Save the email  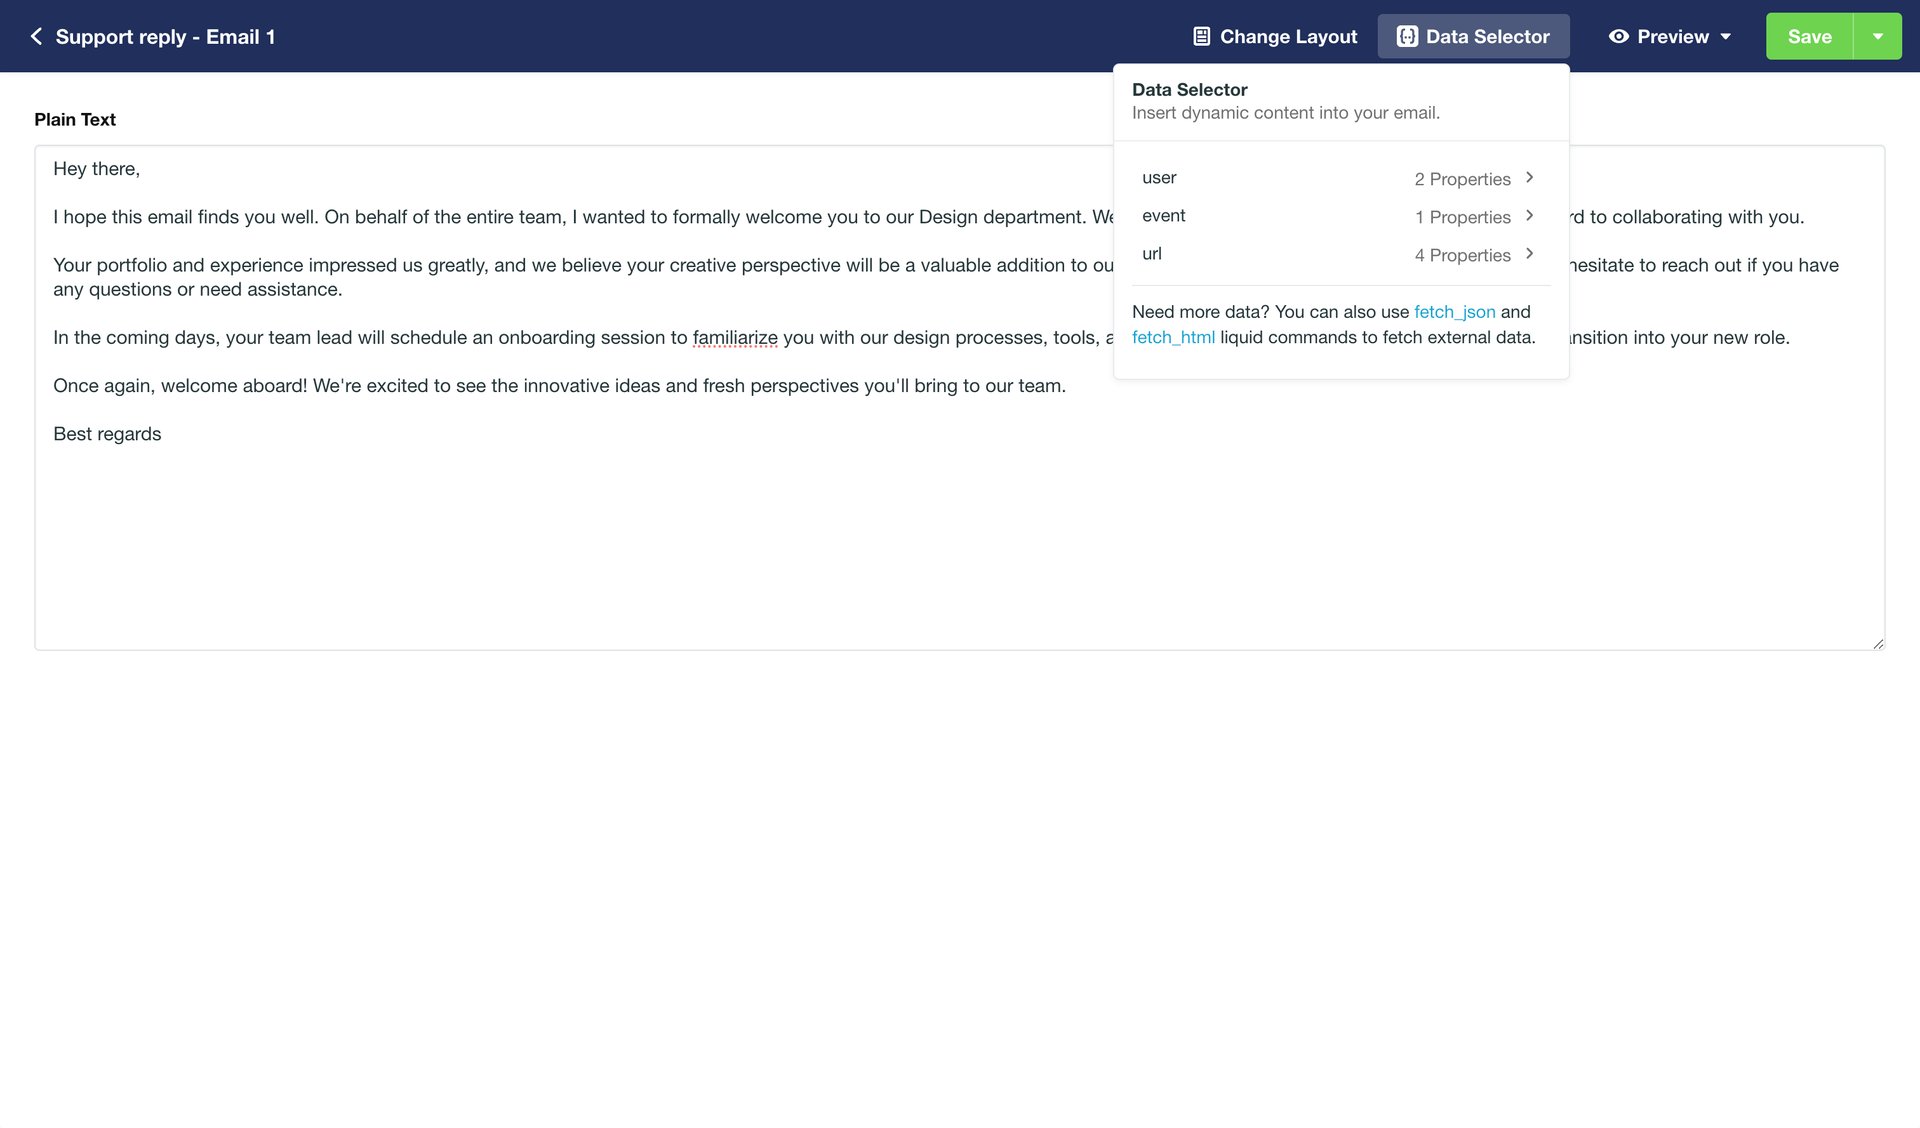coord(1809,37)
